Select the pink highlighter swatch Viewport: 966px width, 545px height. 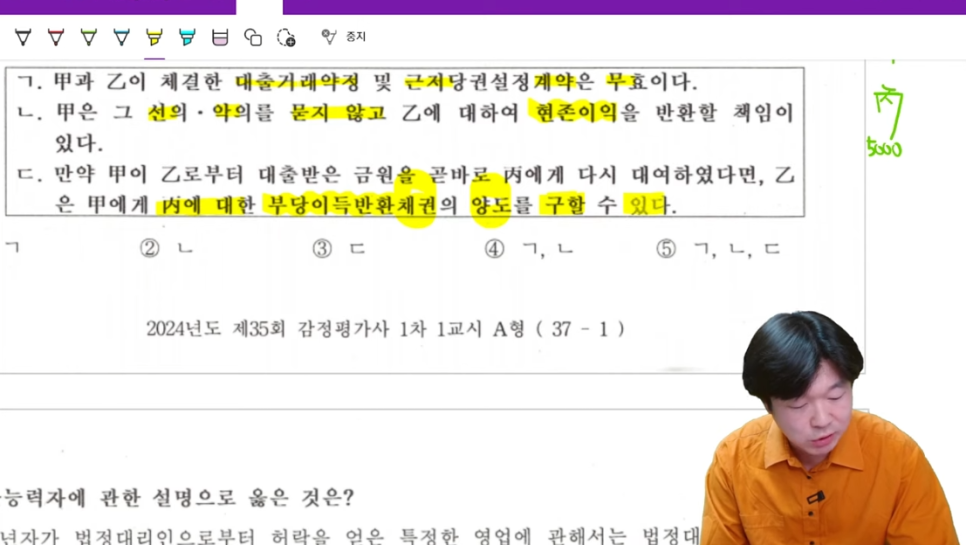220,37
